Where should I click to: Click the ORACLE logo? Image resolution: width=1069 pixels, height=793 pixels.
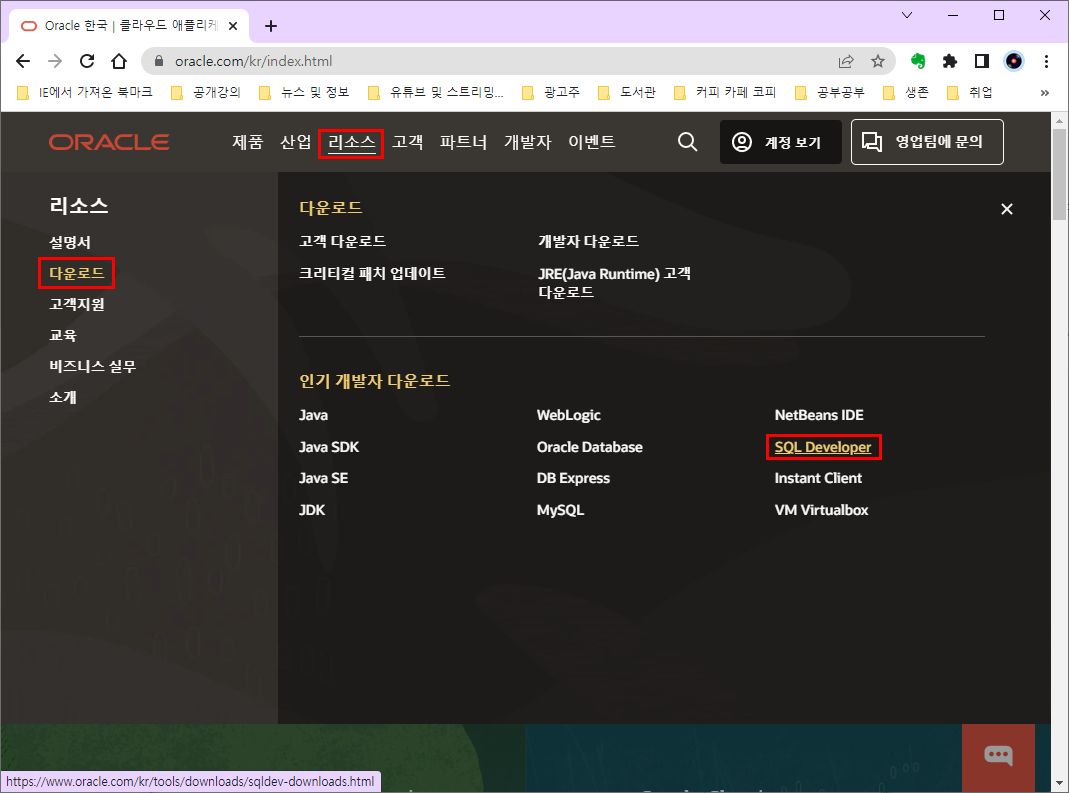coord(109,141)
